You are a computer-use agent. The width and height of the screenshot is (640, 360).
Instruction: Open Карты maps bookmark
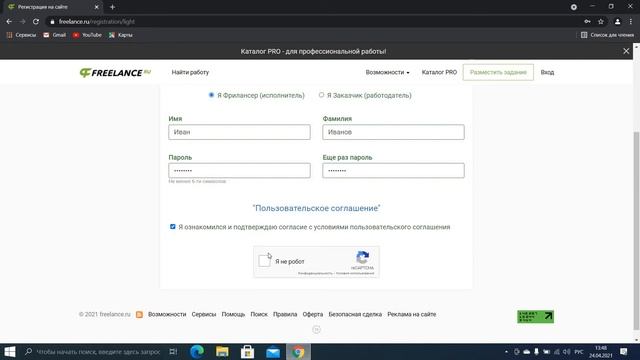pyautogui.click(x=121, y=35)
